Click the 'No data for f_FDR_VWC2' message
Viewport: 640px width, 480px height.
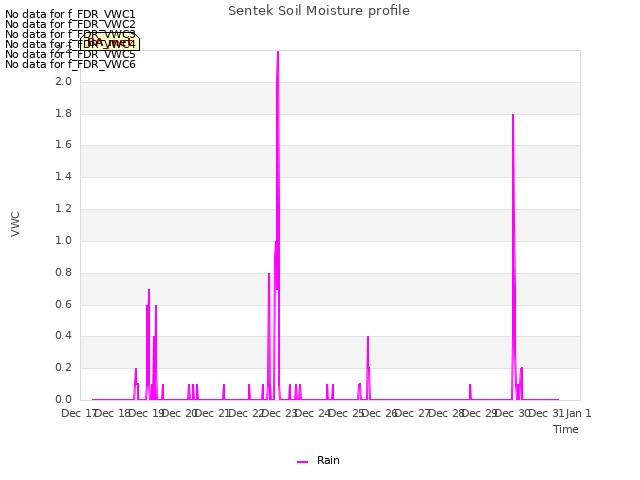70,24
